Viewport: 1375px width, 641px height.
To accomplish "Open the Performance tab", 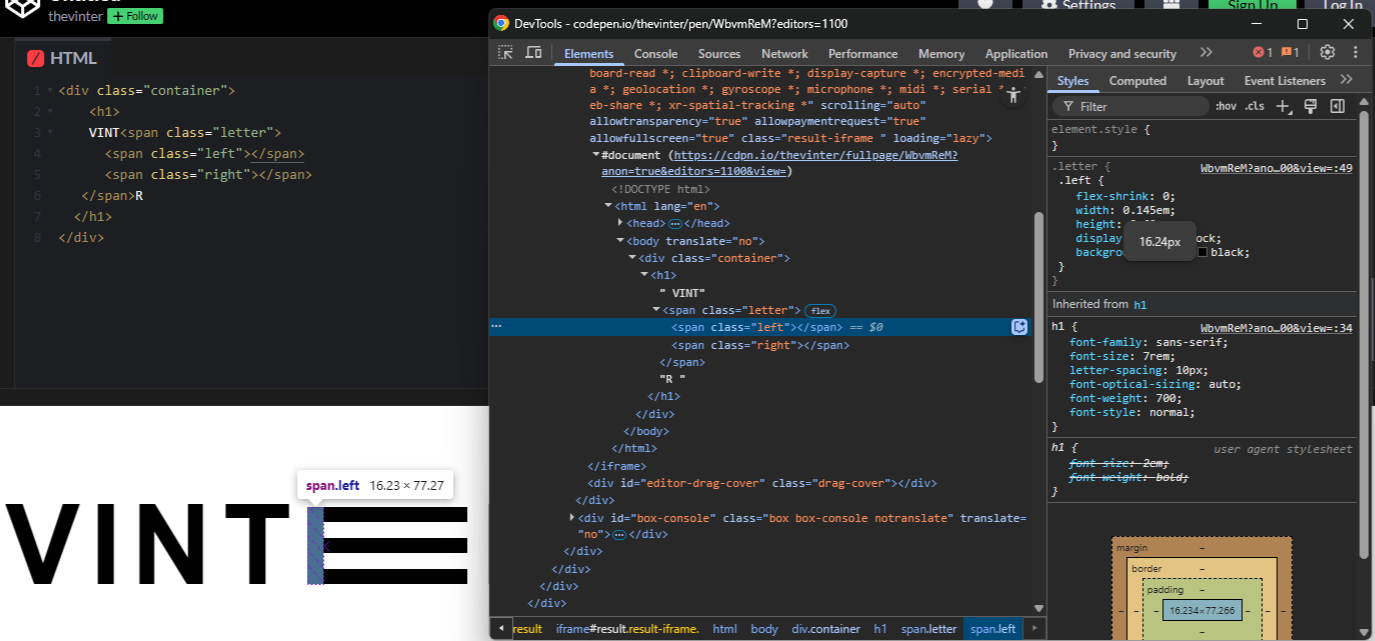I will click(x=863, y=54).
